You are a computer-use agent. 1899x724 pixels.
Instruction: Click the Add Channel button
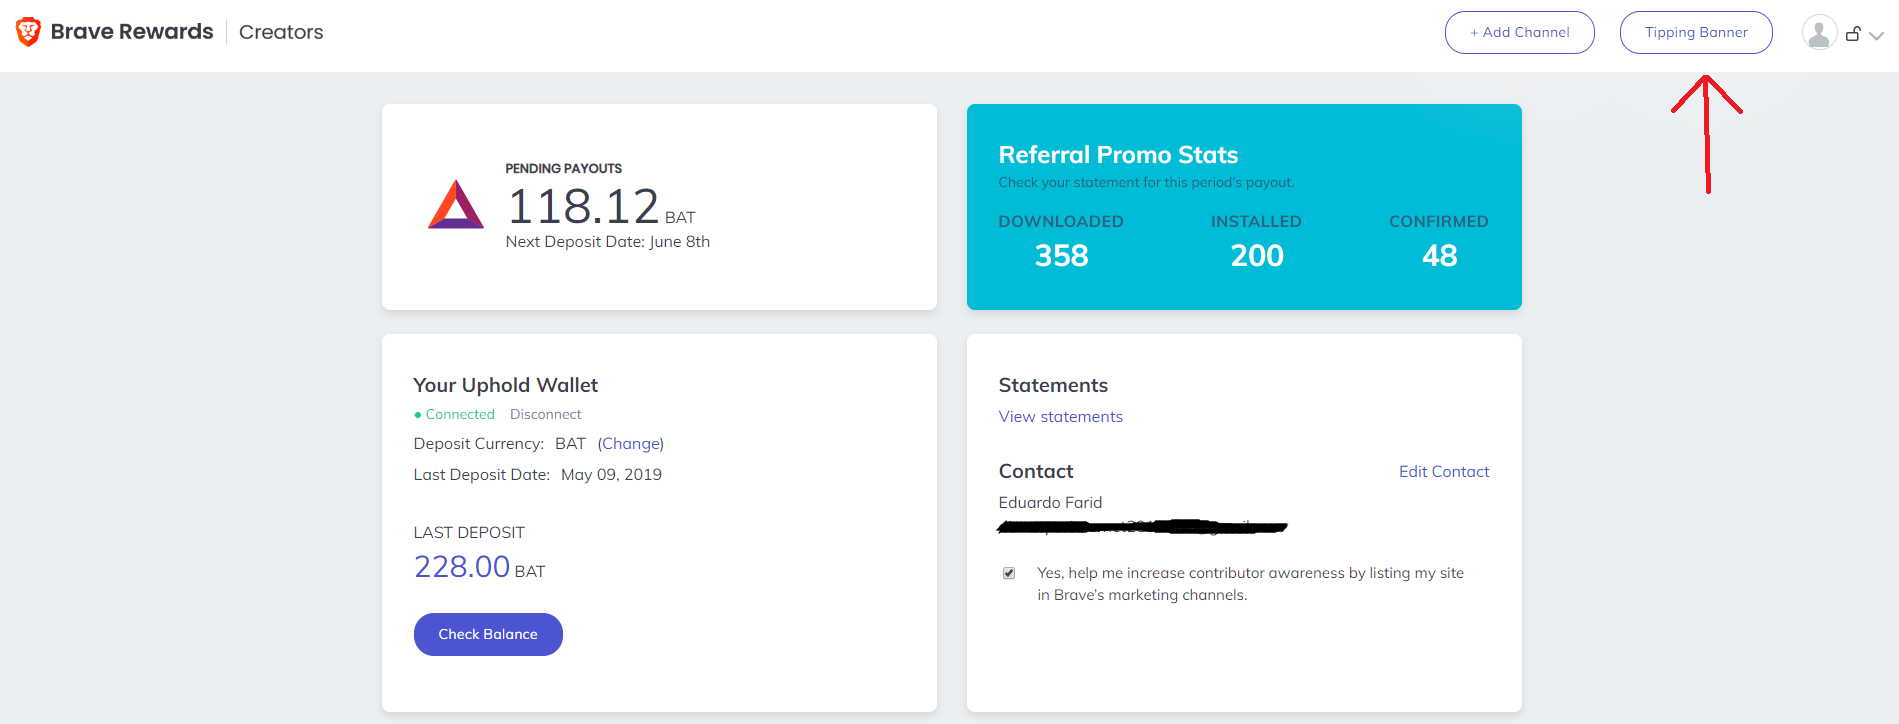click(1519, 32)
